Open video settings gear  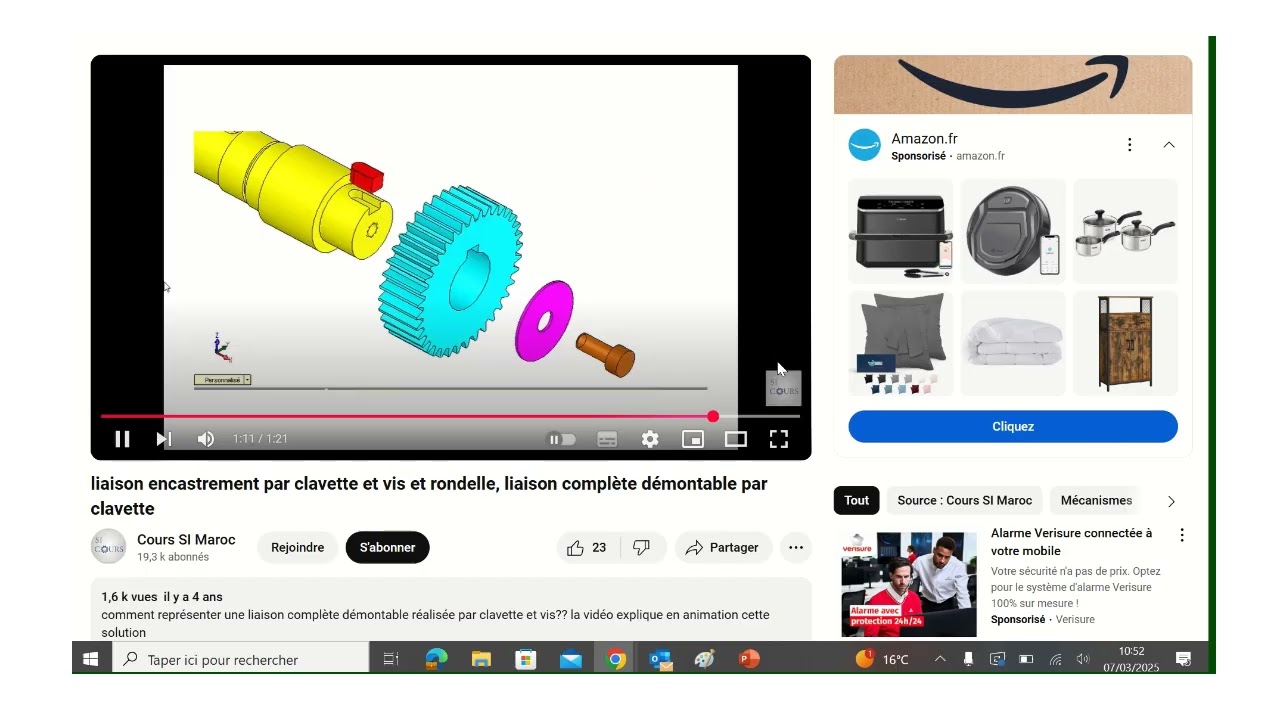(x=650, y=439)
